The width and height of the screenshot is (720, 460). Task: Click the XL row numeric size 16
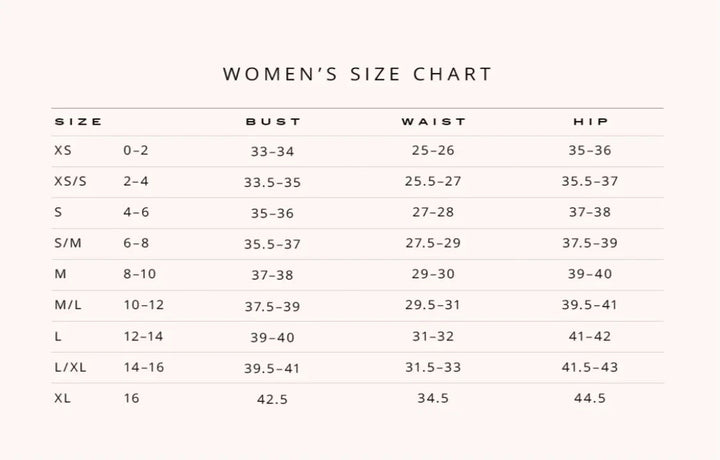click(x=131, y=398)
